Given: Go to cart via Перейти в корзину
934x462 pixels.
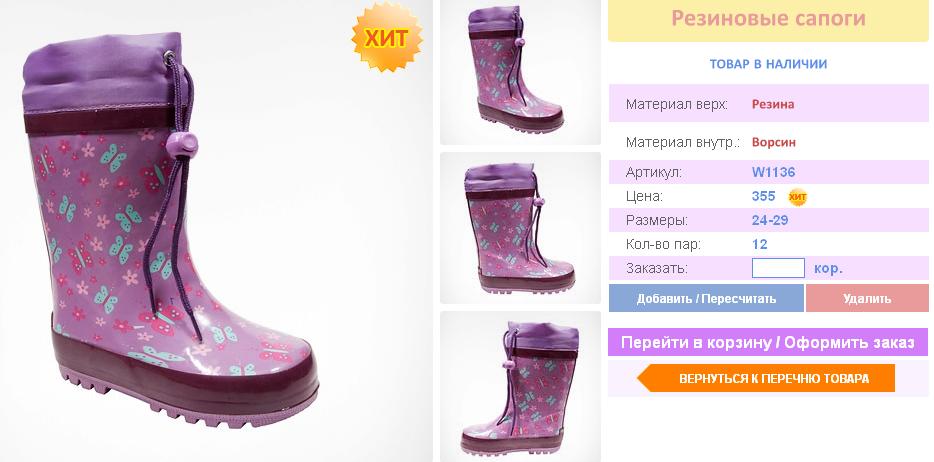Looking at the screenshot, I should [768, 342].
